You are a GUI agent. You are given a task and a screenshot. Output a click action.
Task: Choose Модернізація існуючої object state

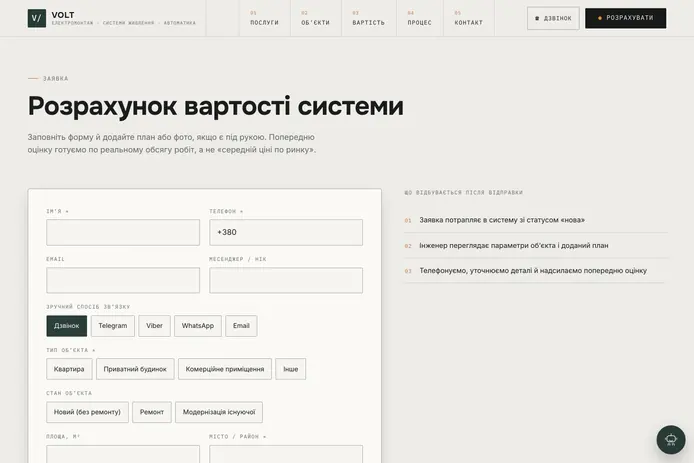219,412
